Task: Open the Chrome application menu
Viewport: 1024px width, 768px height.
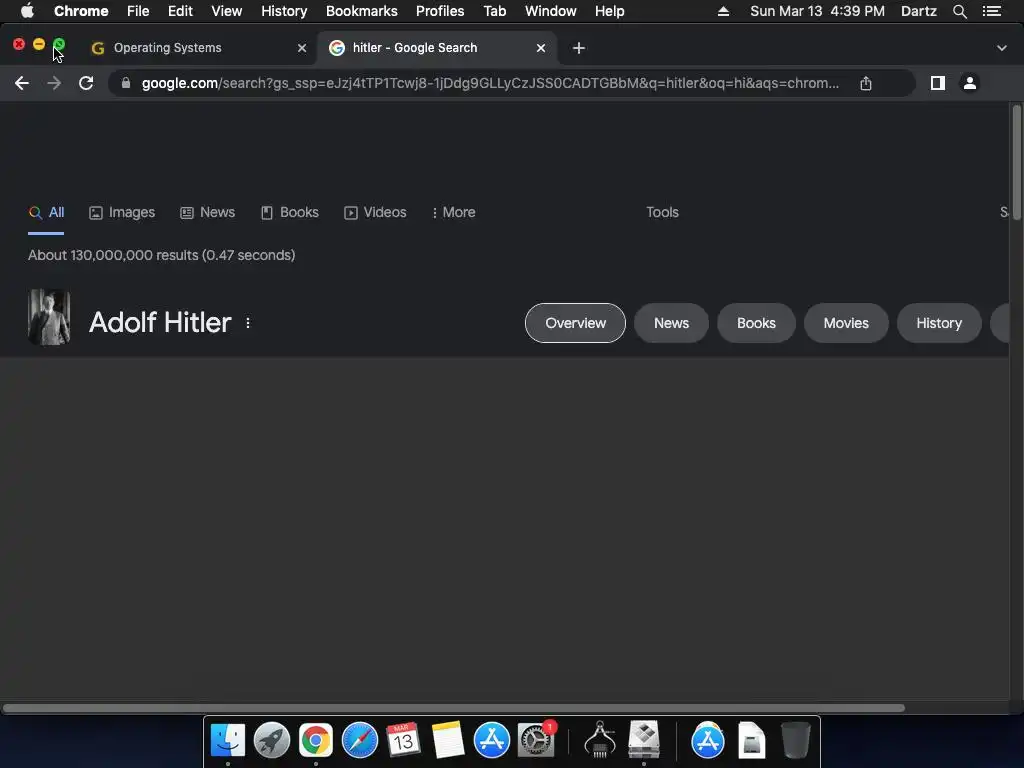Action: (x=81, y=11)
